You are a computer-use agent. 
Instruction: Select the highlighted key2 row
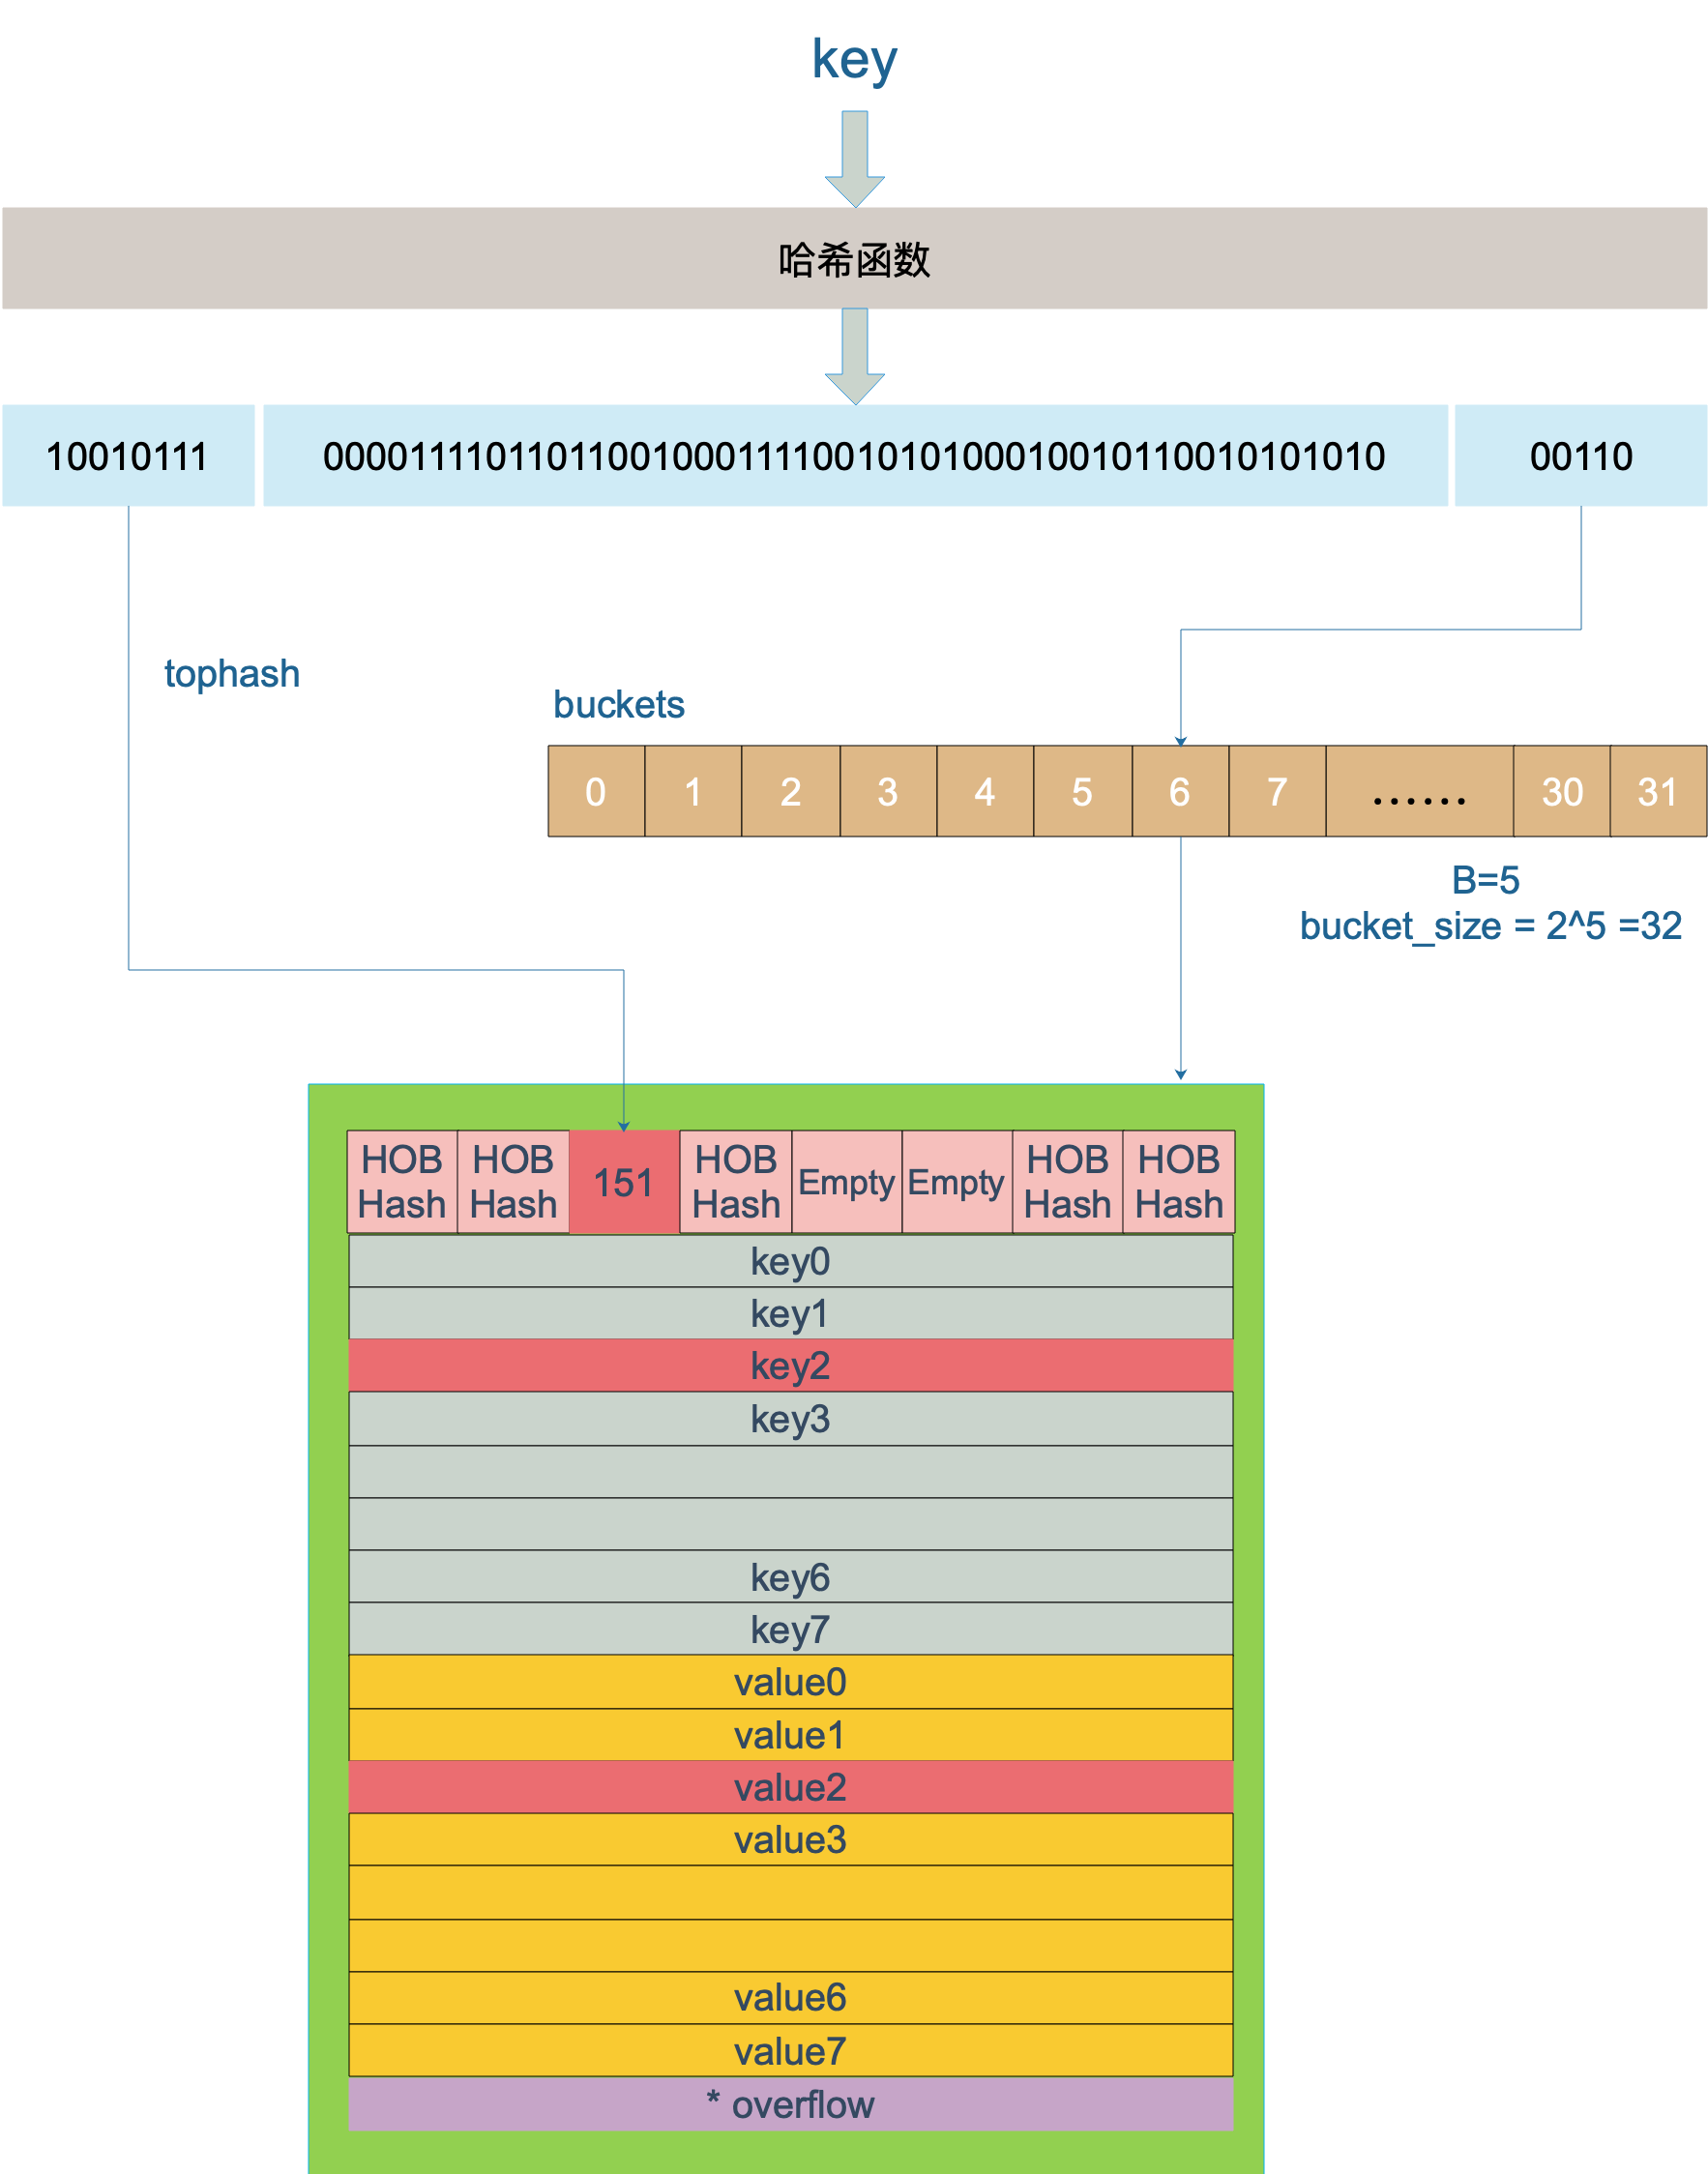click(x=790, y=1364)
